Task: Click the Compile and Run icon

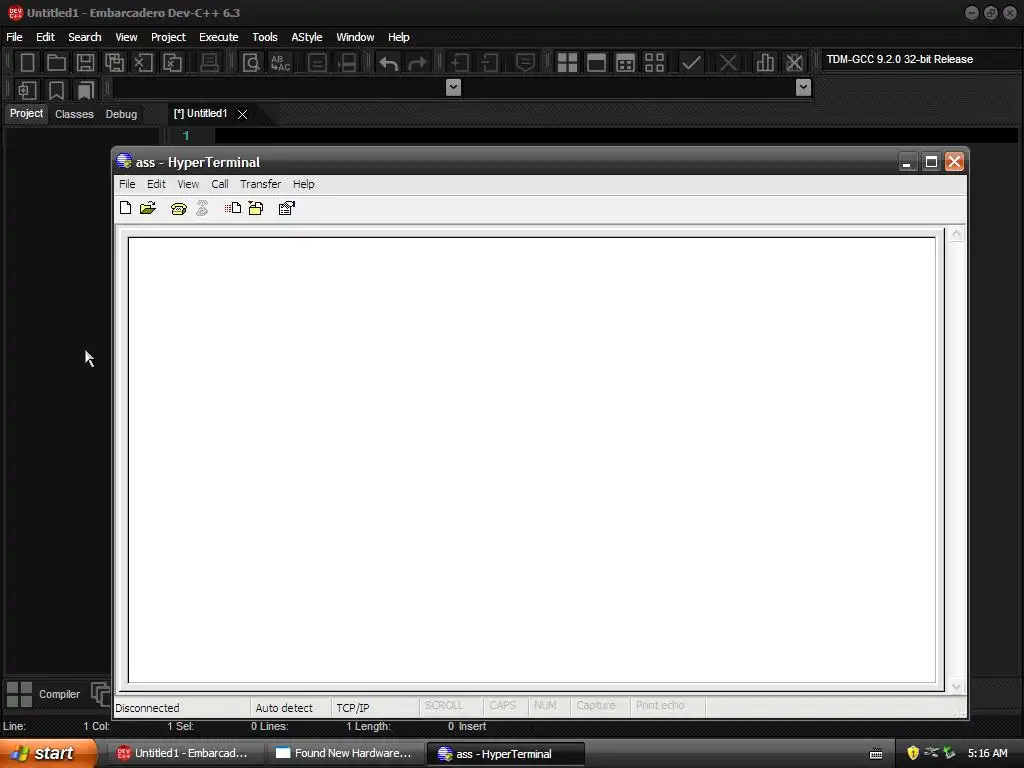Action: [x=625, y=63]
